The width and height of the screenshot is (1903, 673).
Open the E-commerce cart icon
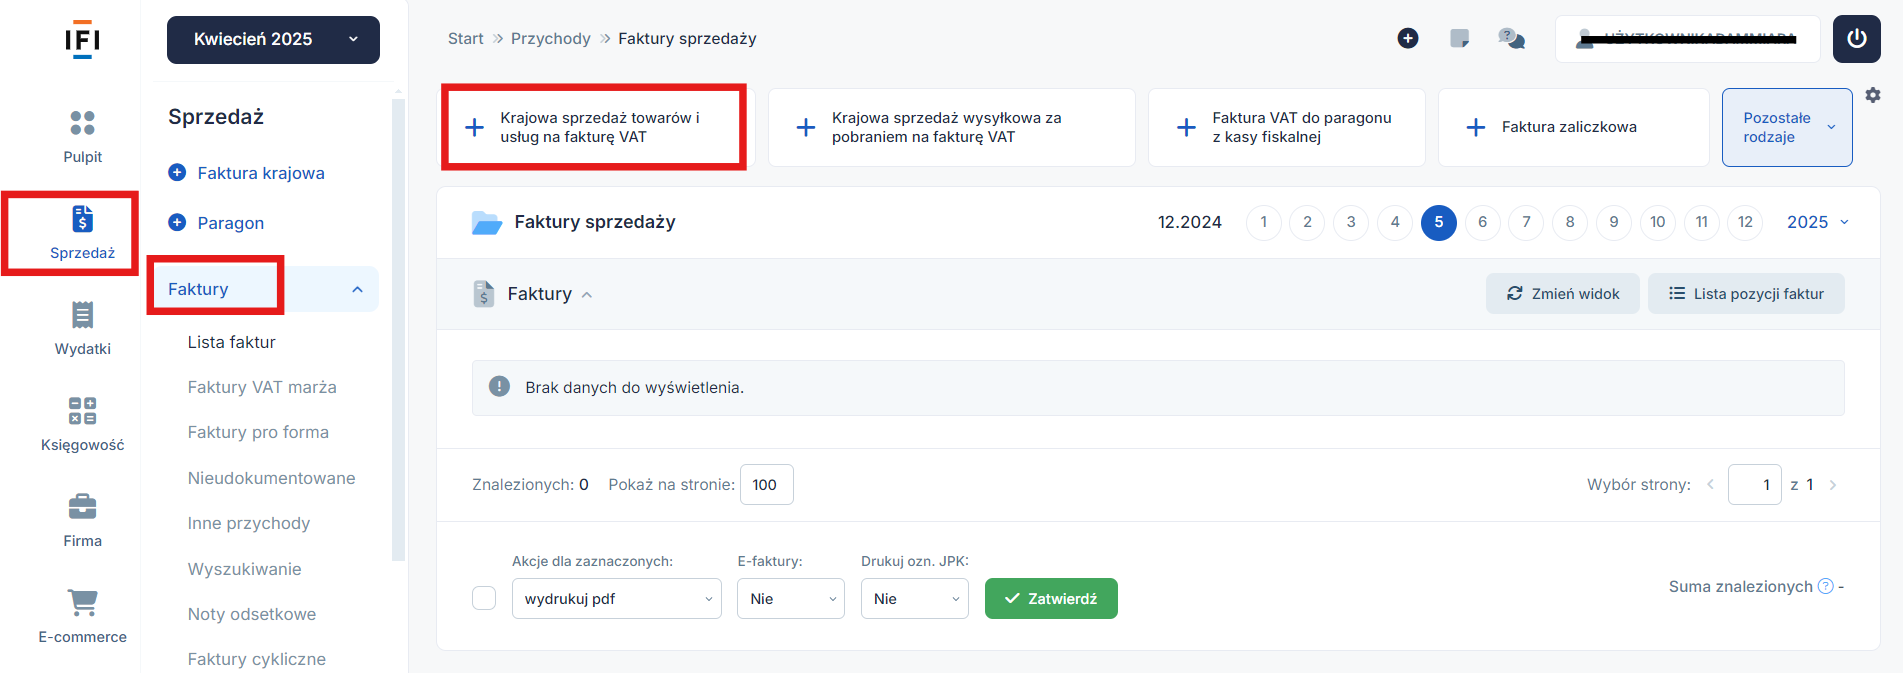click(x=82, y=603)
